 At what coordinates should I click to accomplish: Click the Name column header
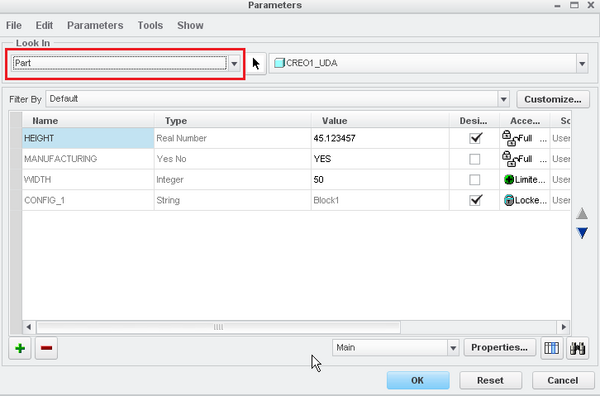(x=88, y=121)
